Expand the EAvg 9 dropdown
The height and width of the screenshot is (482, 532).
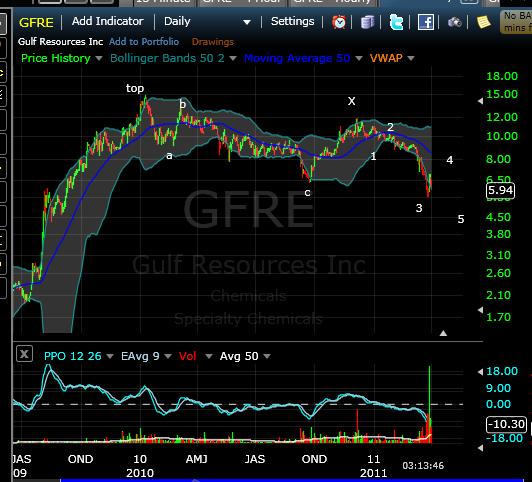[168, 356]
